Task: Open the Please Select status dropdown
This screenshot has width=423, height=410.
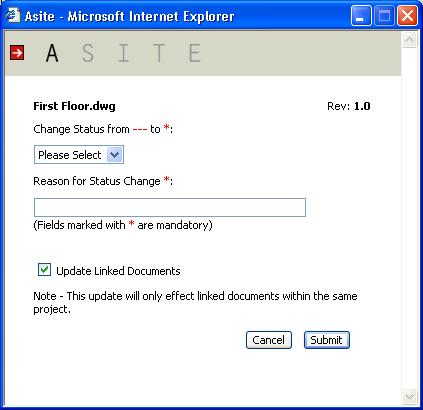Action: [79, 155]
